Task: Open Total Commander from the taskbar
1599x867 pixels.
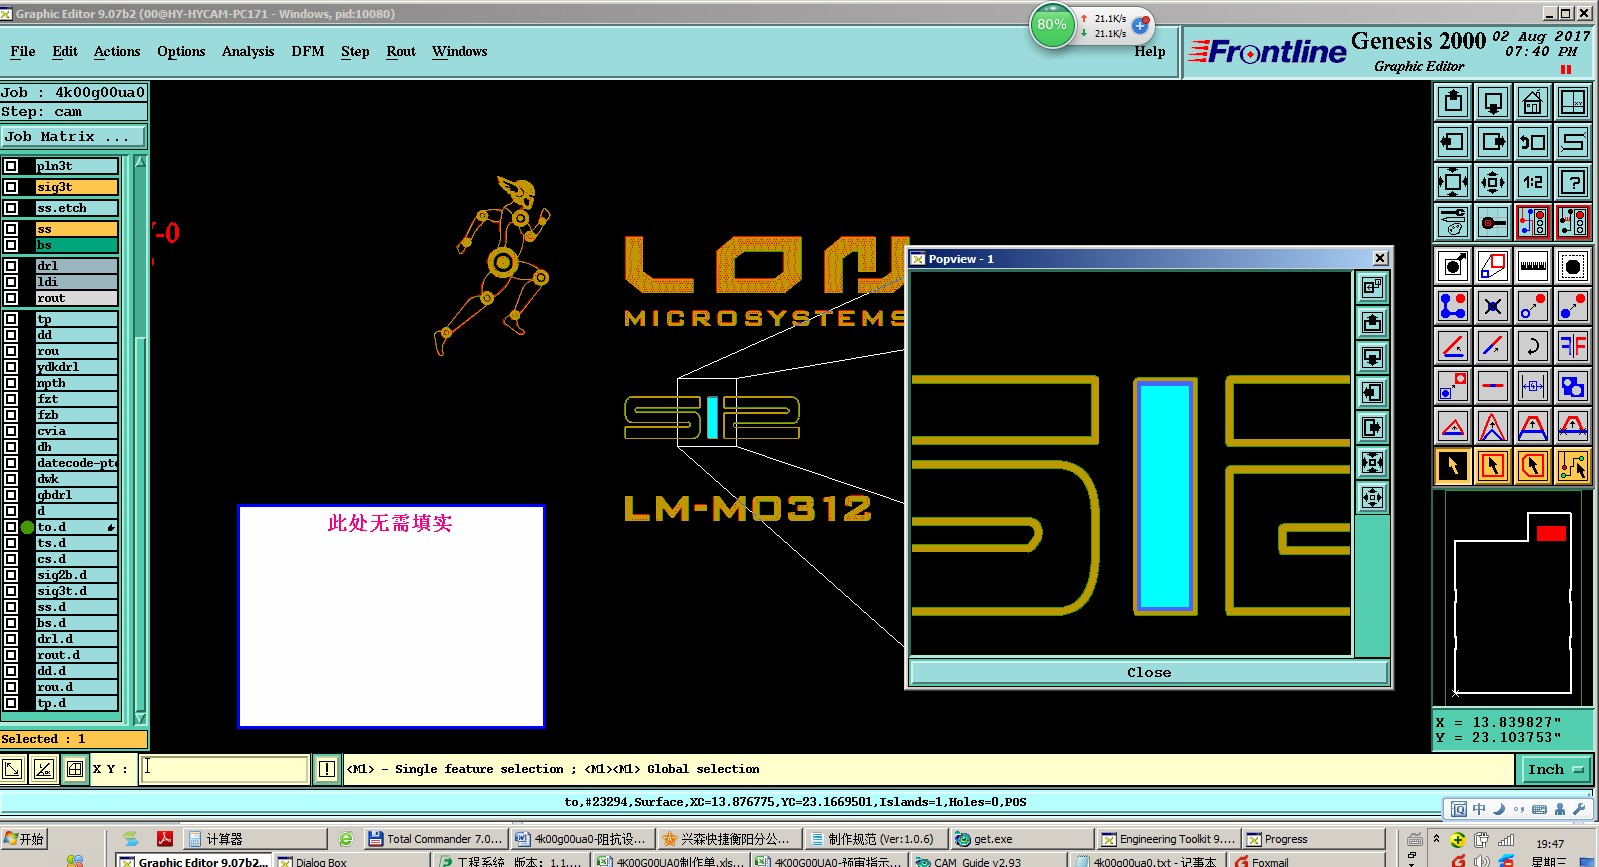Action: click(x=435, y=839)
